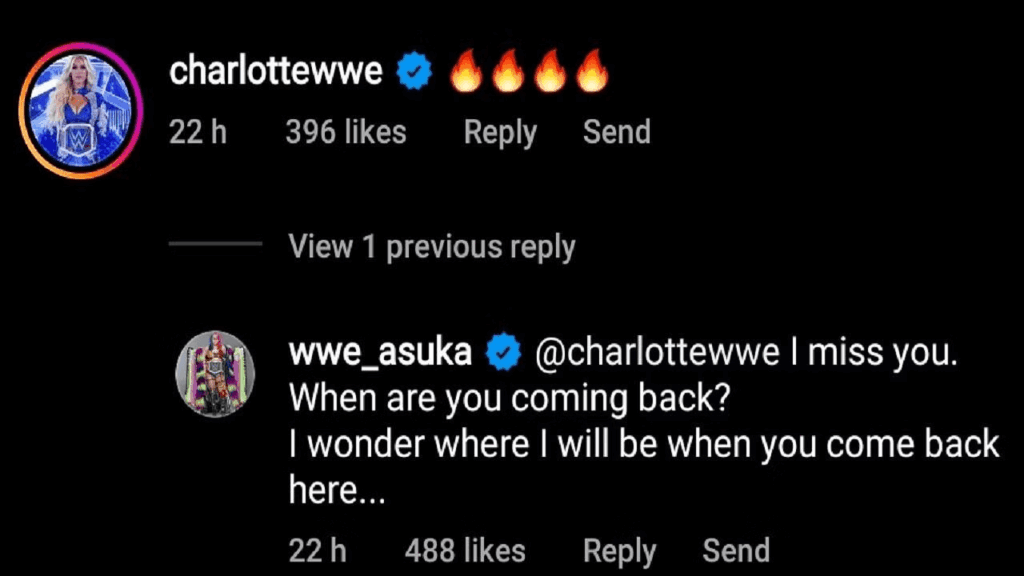The height and width of the screenshot is (576, 1024).
Task: Click the wwe_asuka username
Action: click(x=379, y=352)
